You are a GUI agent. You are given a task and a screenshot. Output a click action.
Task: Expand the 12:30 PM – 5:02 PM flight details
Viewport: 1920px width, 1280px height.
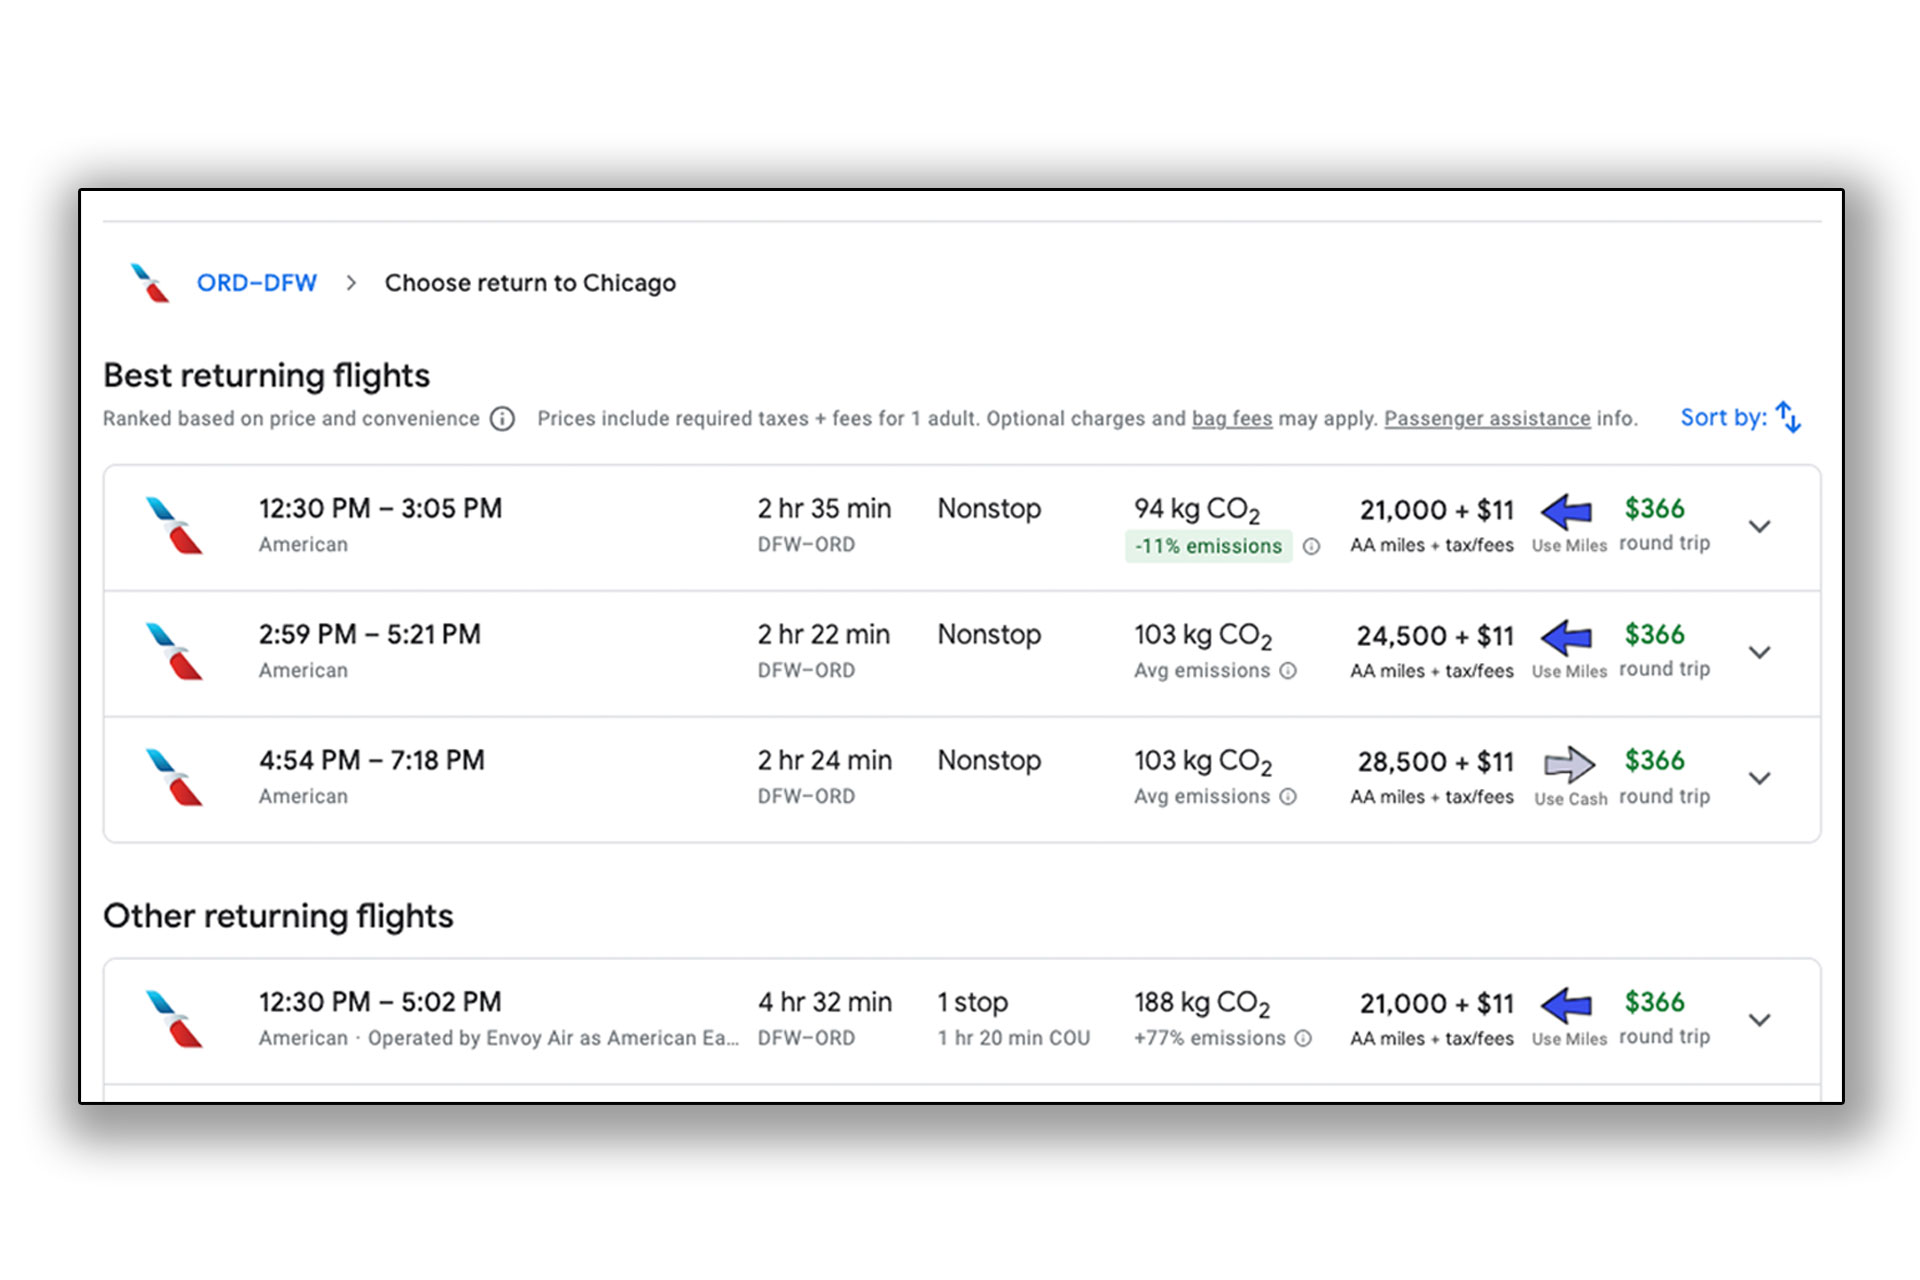(1759, 1020)
